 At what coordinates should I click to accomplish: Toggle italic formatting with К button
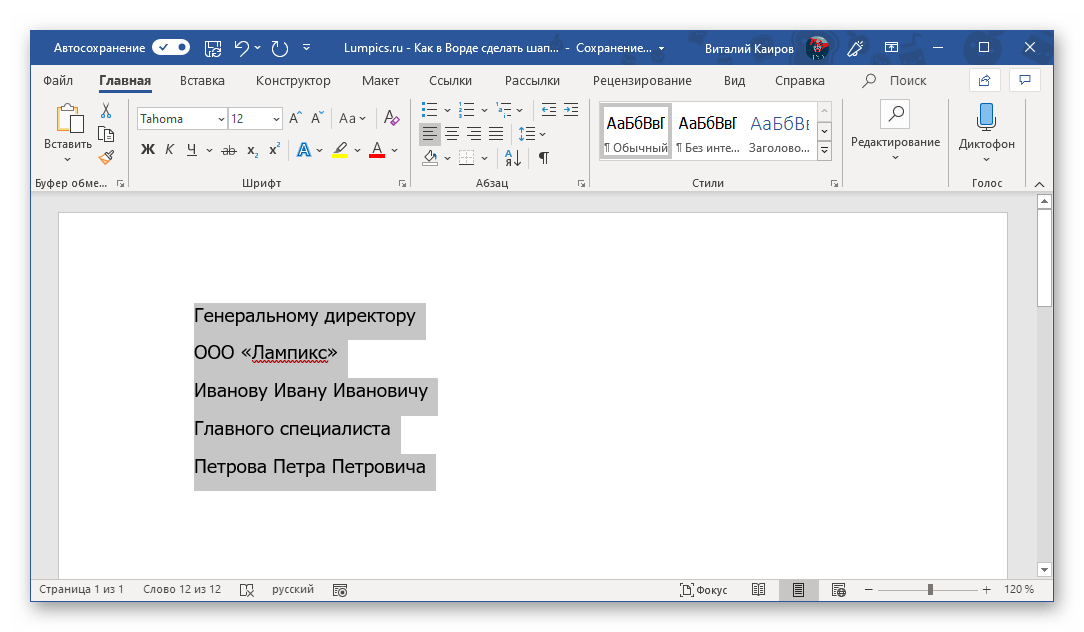[169, 150]
